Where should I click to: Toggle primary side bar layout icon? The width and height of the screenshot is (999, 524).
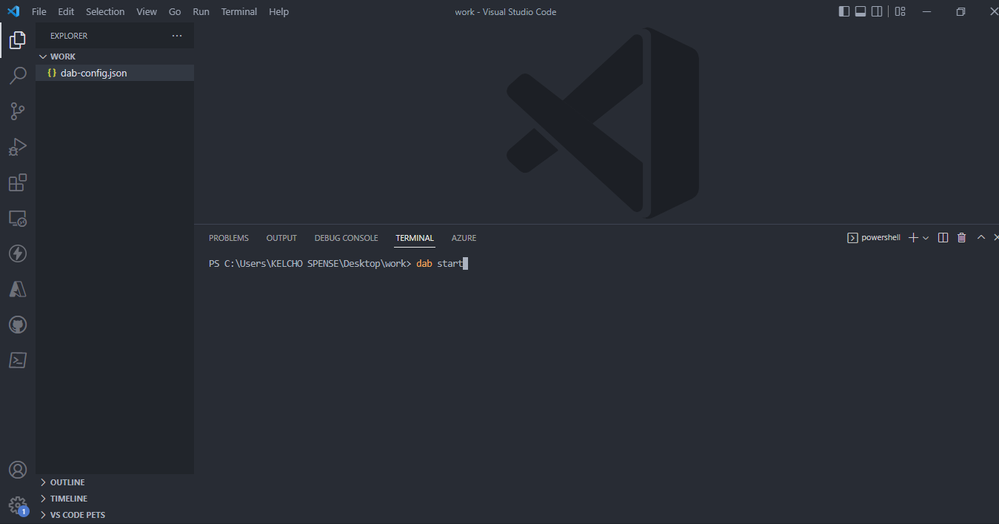pyautogui.click(x=844, y=11)
